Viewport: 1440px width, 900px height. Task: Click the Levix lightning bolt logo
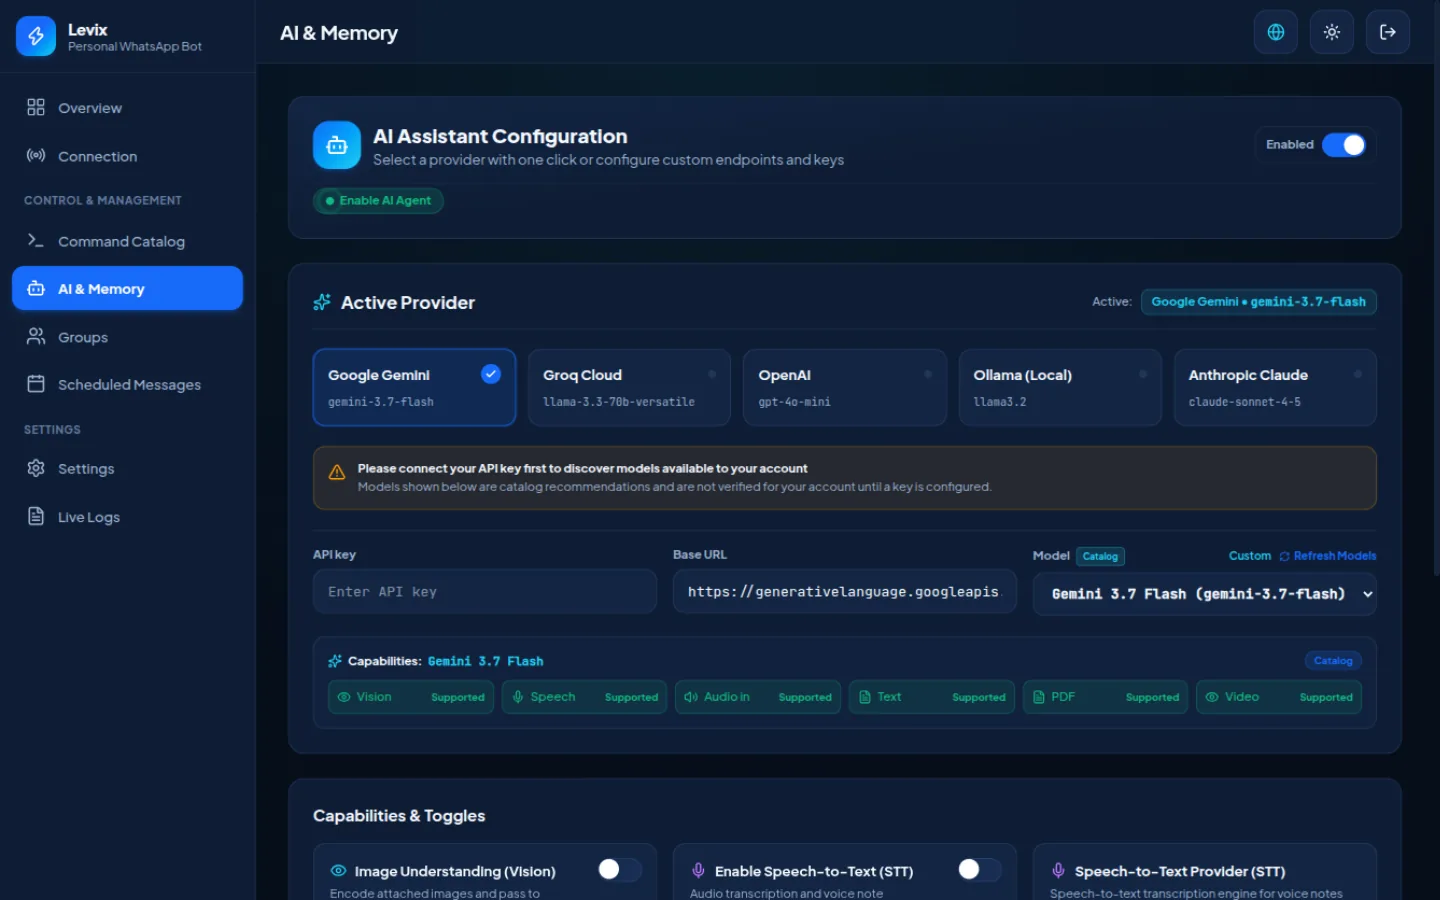pyautogui.click(x=36, y=36)
